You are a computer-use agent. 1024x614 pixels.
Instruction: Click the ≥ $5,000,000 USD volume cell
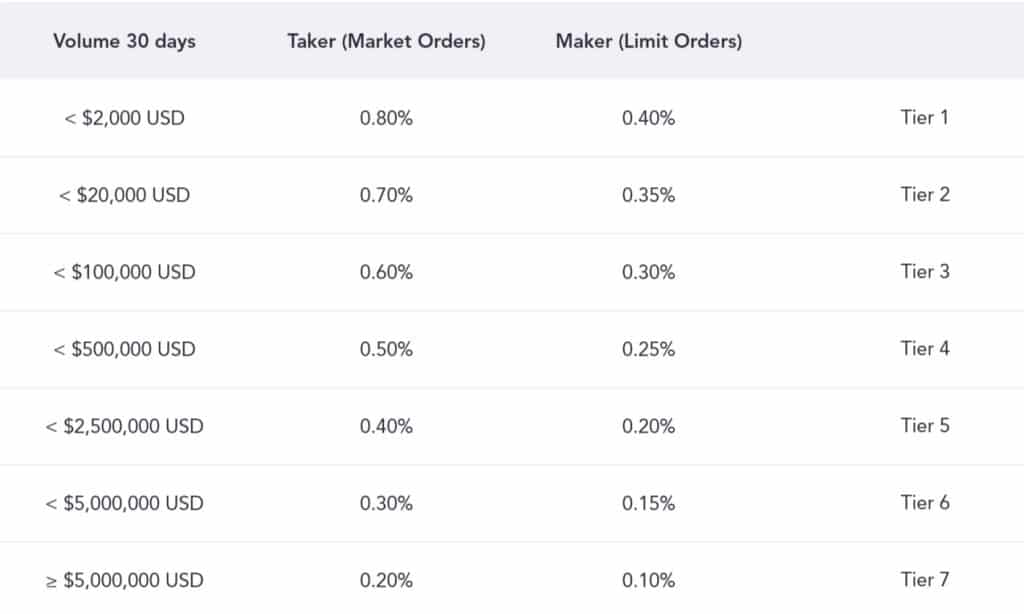coord(124,580)
